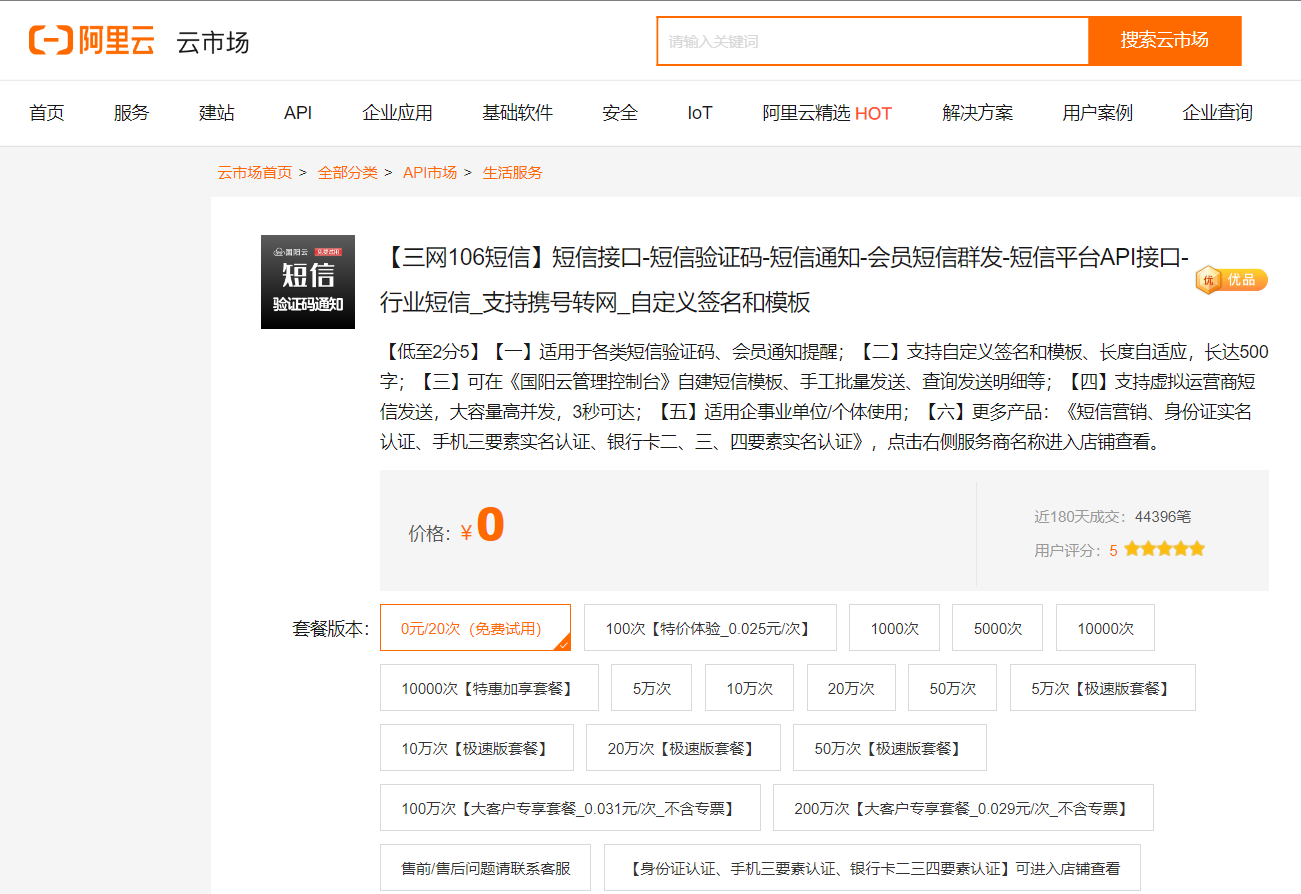1301x894 pixels.
Task: Open the 企业查询 navigation menu
Action: (x=1218, y=113)
